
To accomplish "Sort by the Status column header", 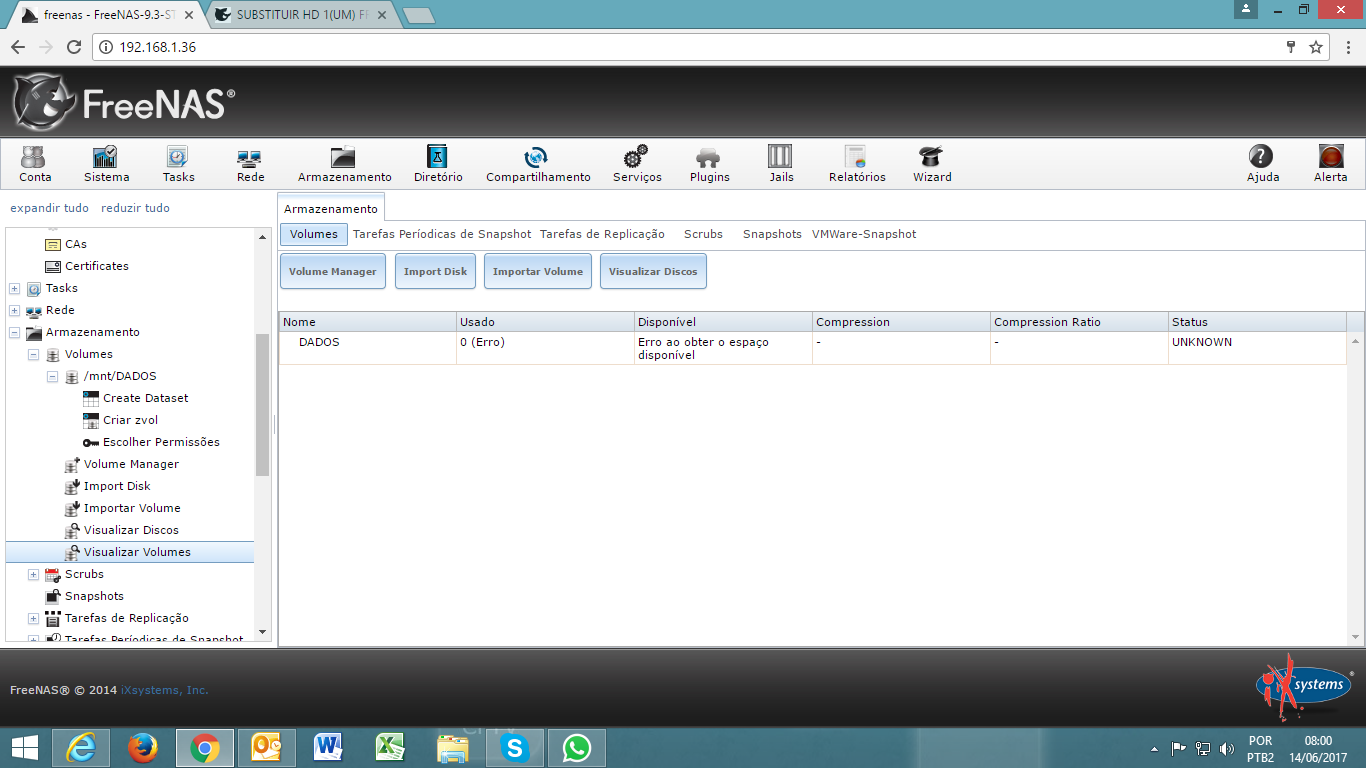I will coord(1257,322).
